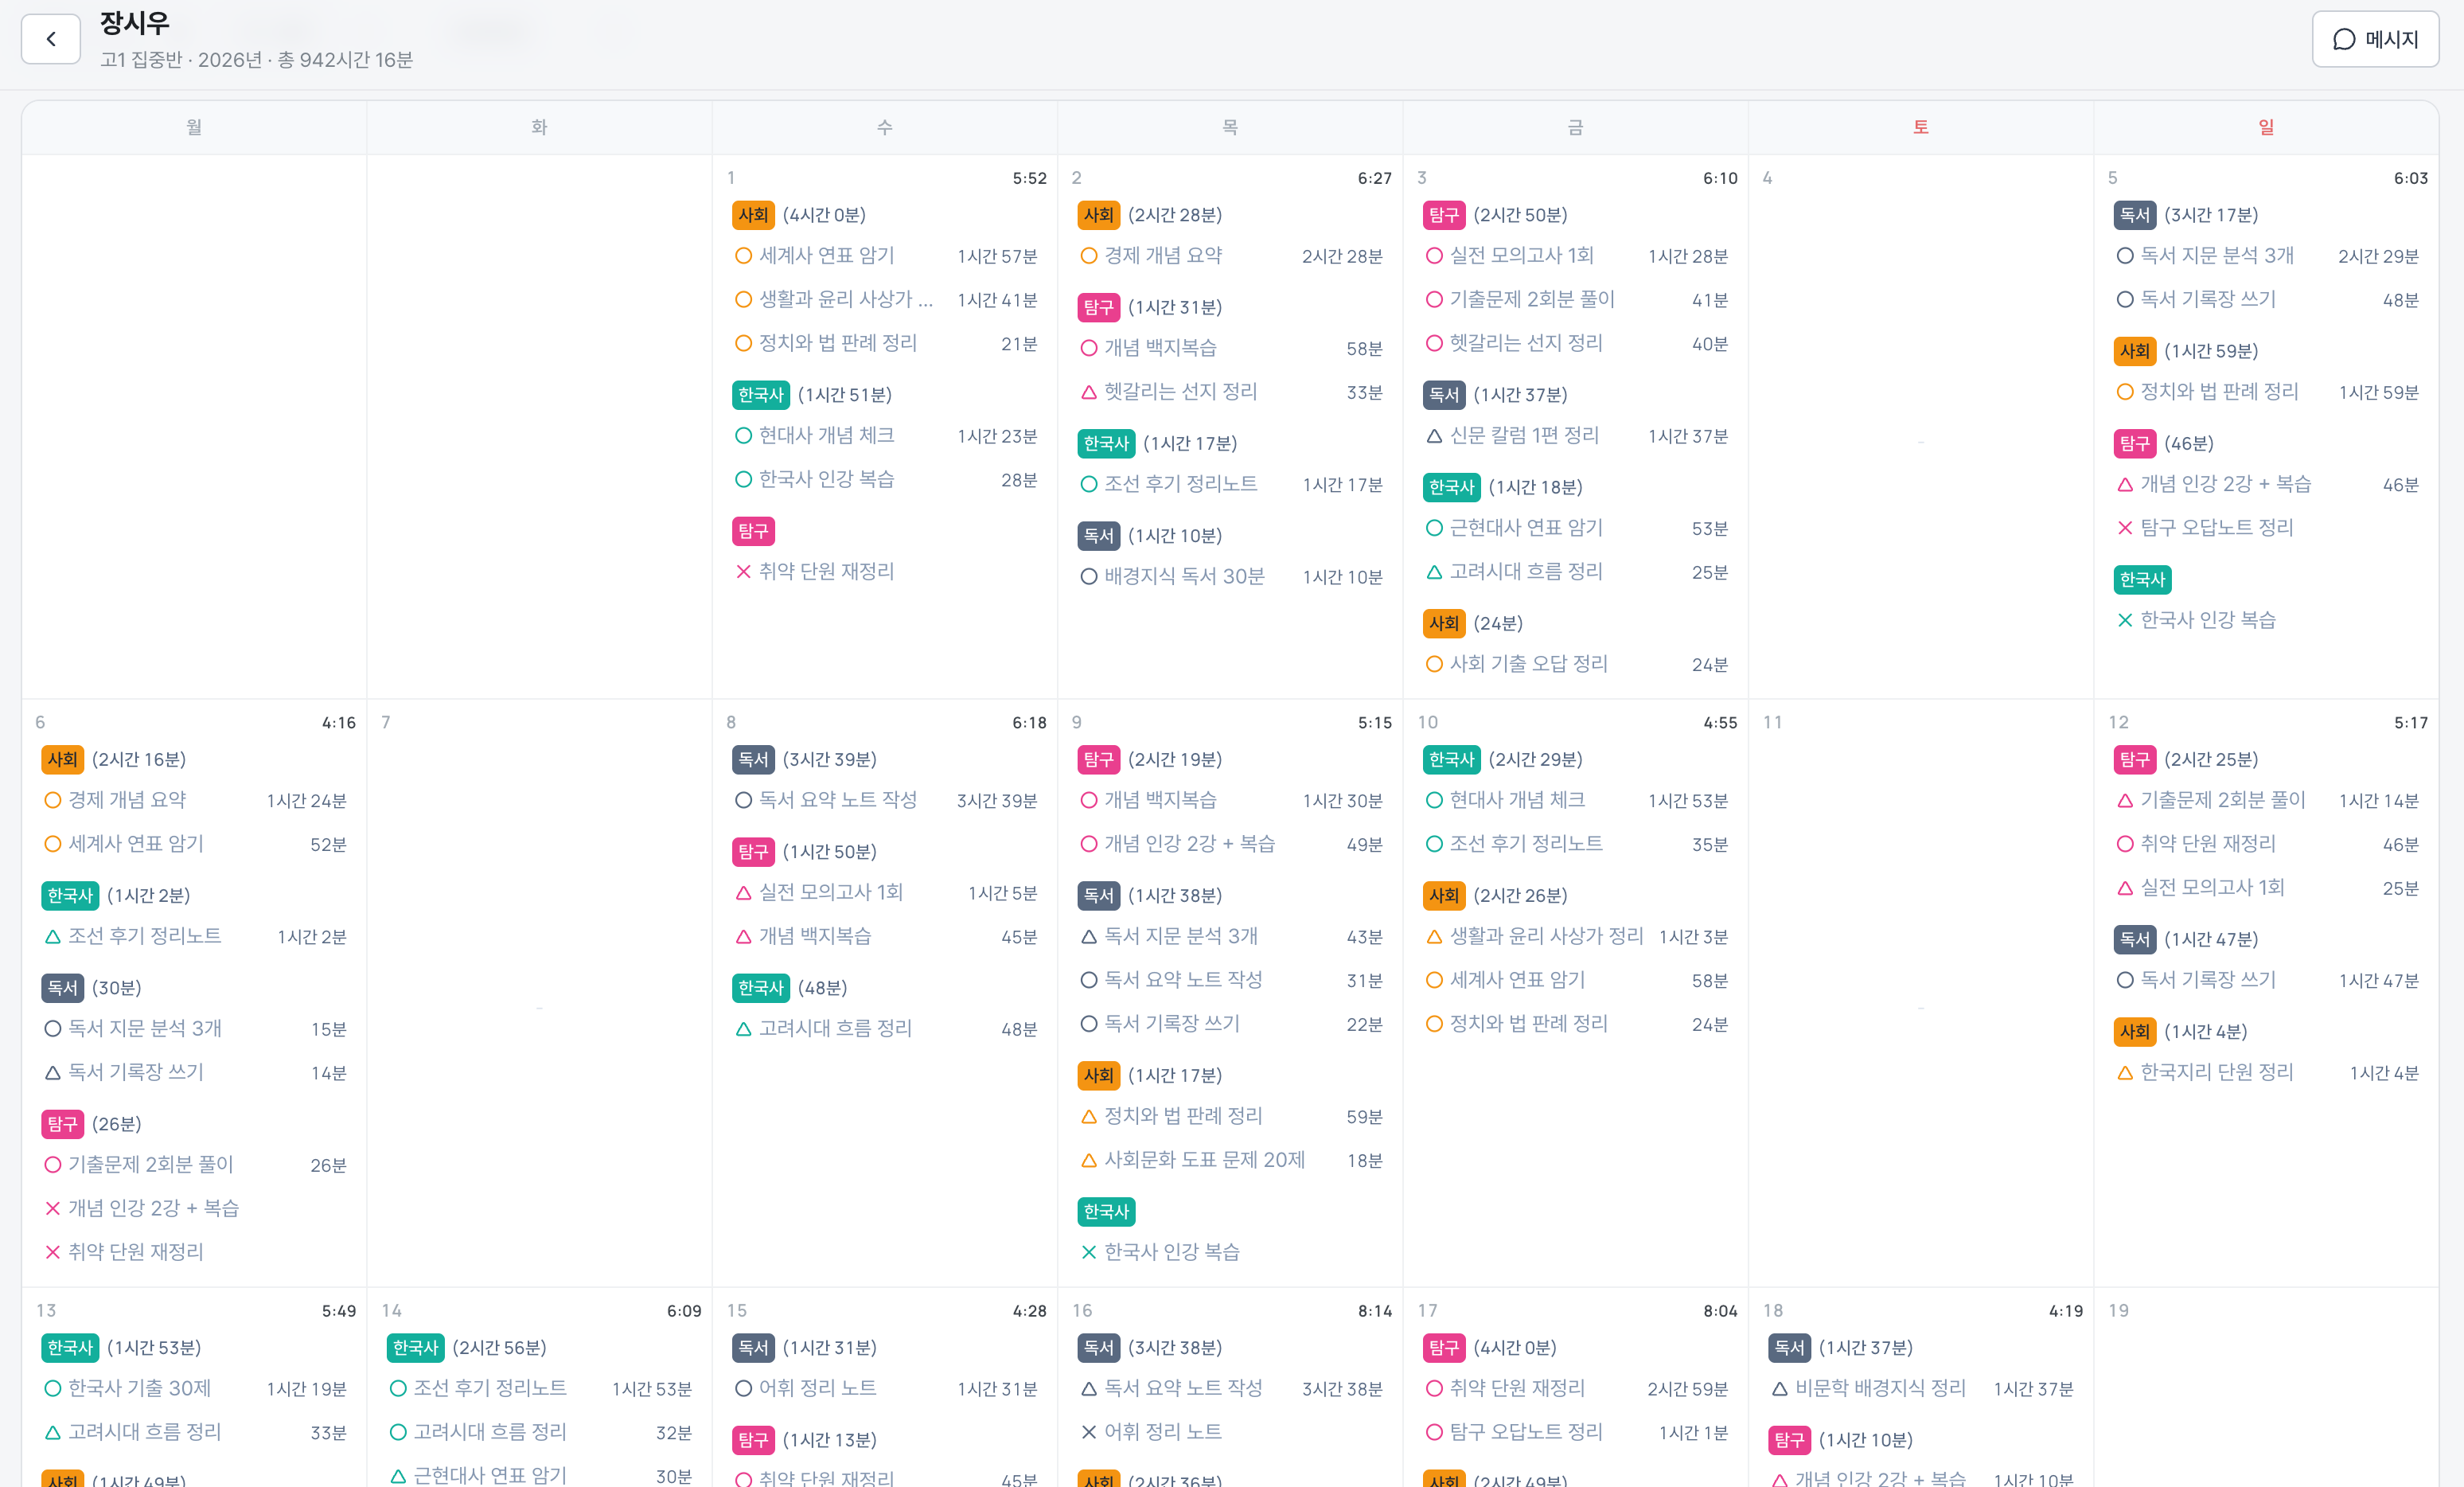Click triangle icon for 한국지리 단원 정리

pos(2124,1072)
